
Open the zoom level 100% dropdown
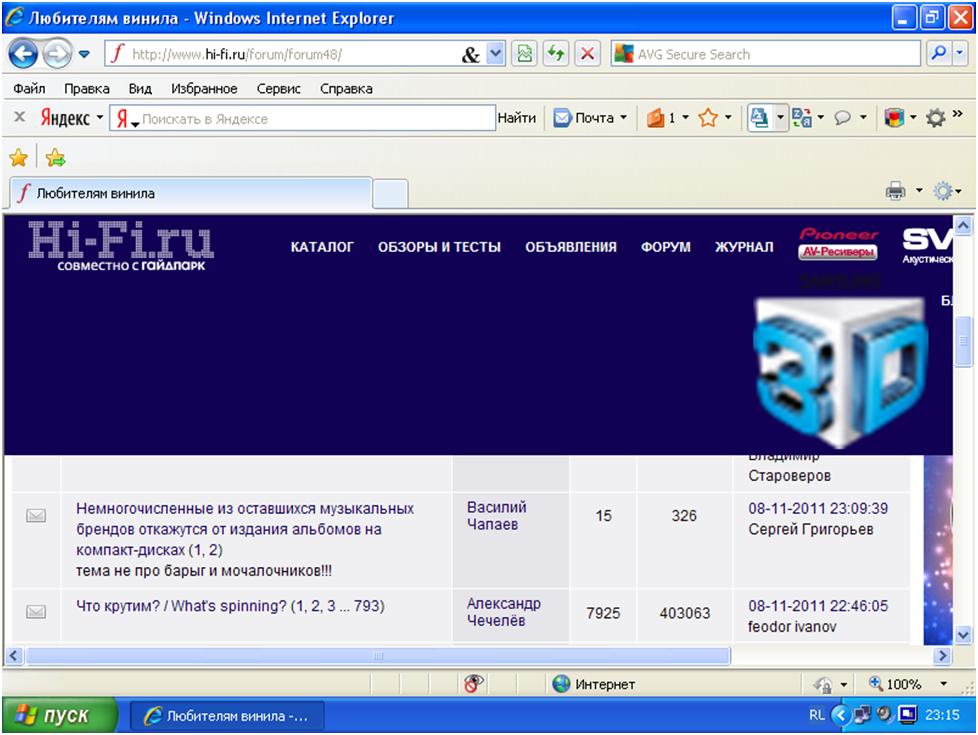coord(943,684)
